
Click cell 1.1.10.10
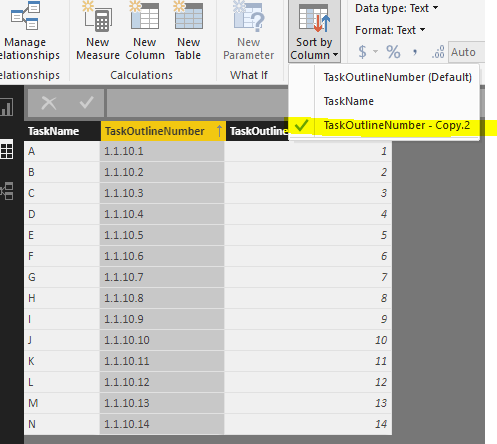tap(162, 340)
